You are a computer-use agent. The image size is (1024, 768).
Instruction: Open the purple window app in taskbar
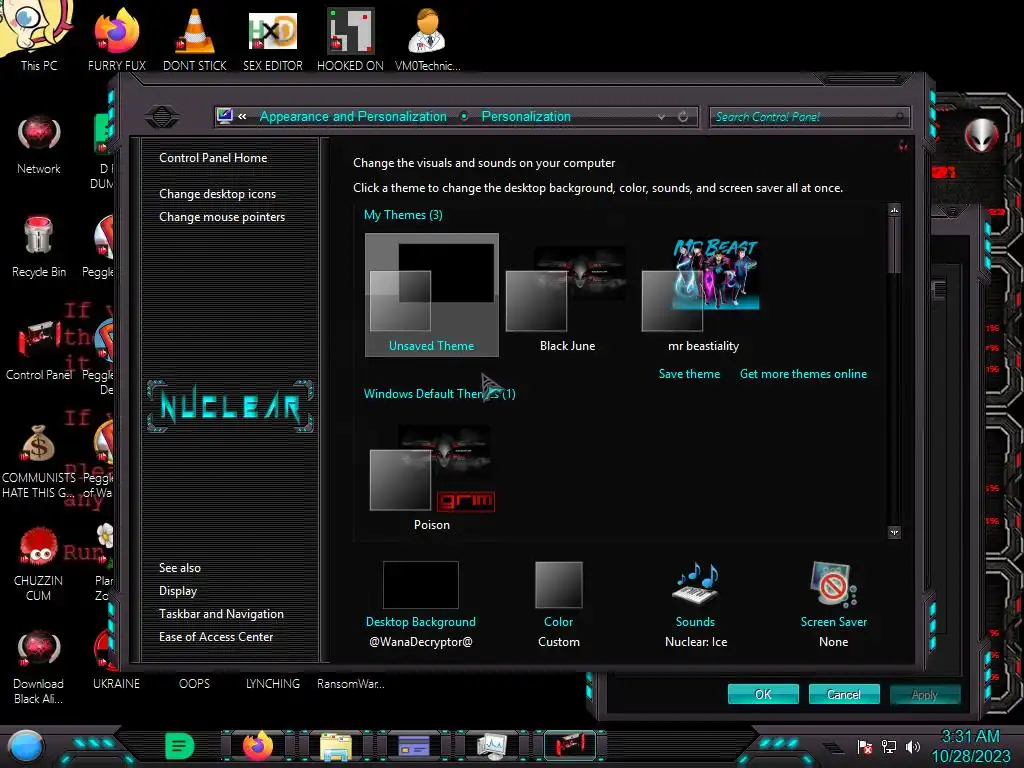pyautogui.click(x=413, y=746)
